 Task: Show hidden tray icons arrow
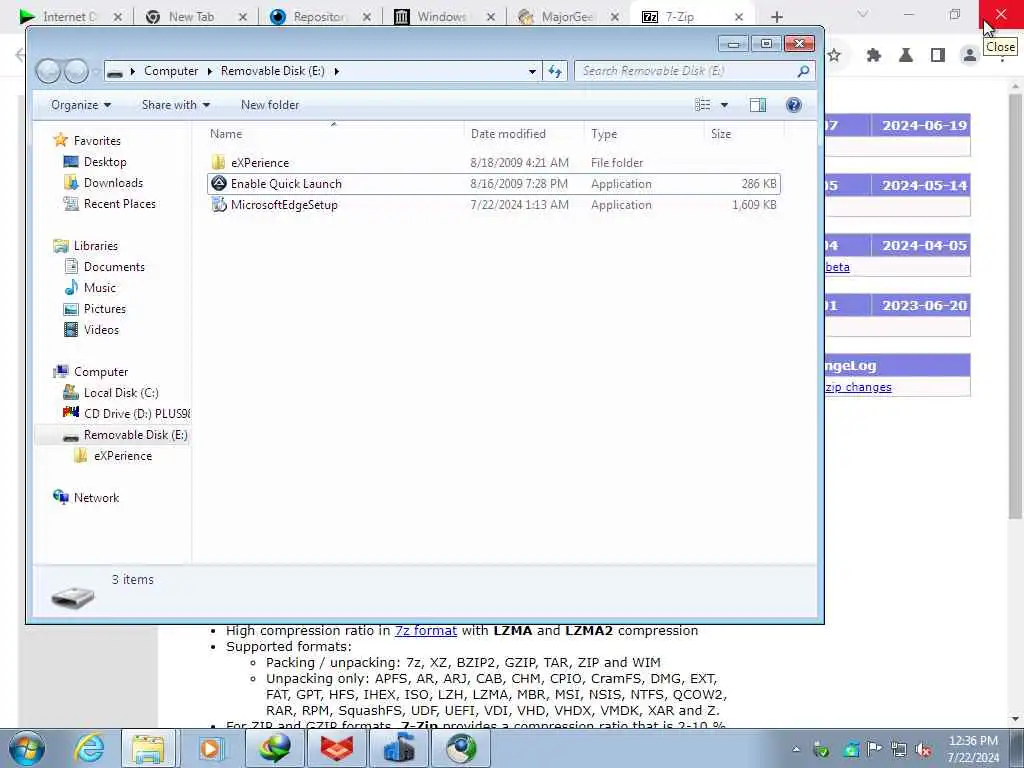point(796,749)
